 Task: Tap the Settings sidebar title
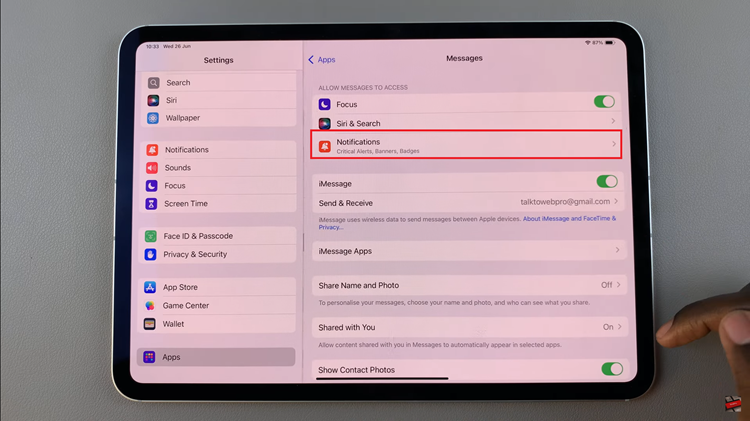point(219,60)
